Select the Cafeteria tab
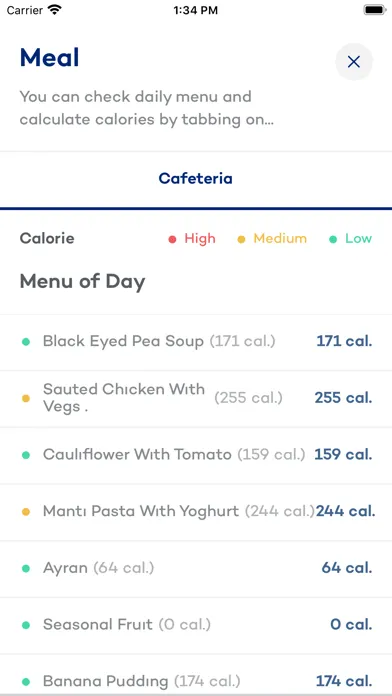This screenshot has width=392, height=696. click(196, 178)
